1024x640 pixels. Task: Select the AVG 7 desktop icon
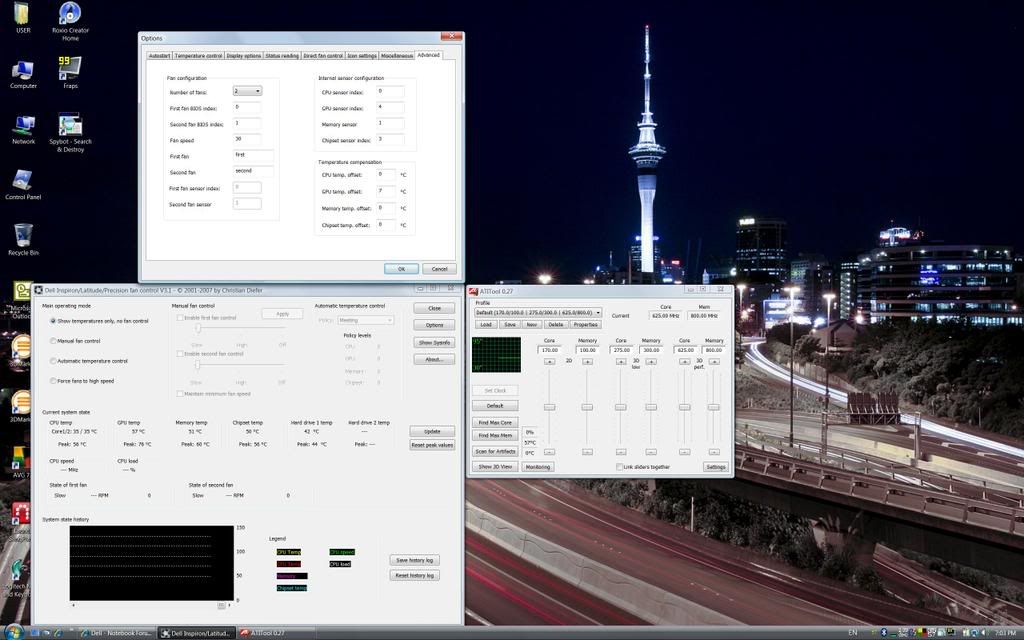[x=20, y=462]
